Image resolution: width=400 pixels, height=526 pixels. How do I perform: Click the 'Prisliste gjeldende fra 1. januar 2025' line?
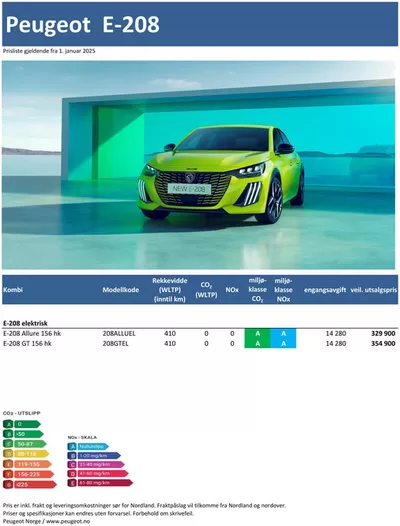point(49,51)
